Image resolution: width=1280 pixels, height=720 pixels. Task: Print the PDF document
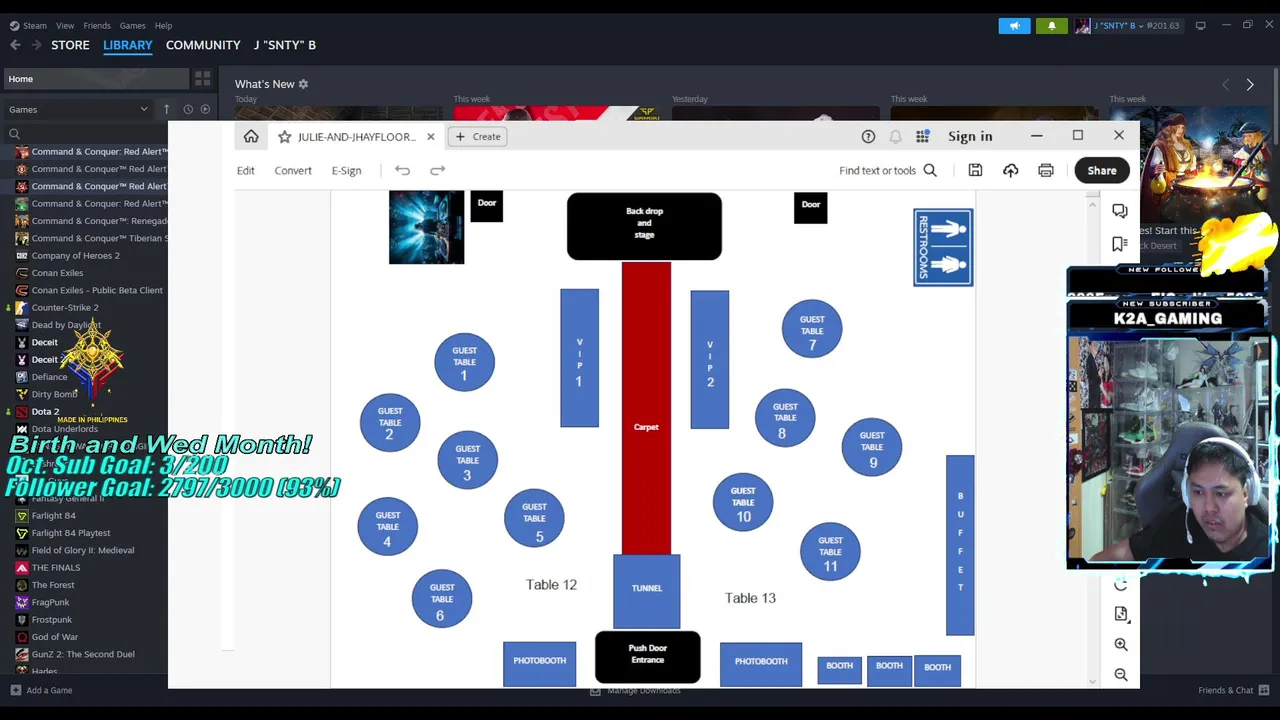1046,170
